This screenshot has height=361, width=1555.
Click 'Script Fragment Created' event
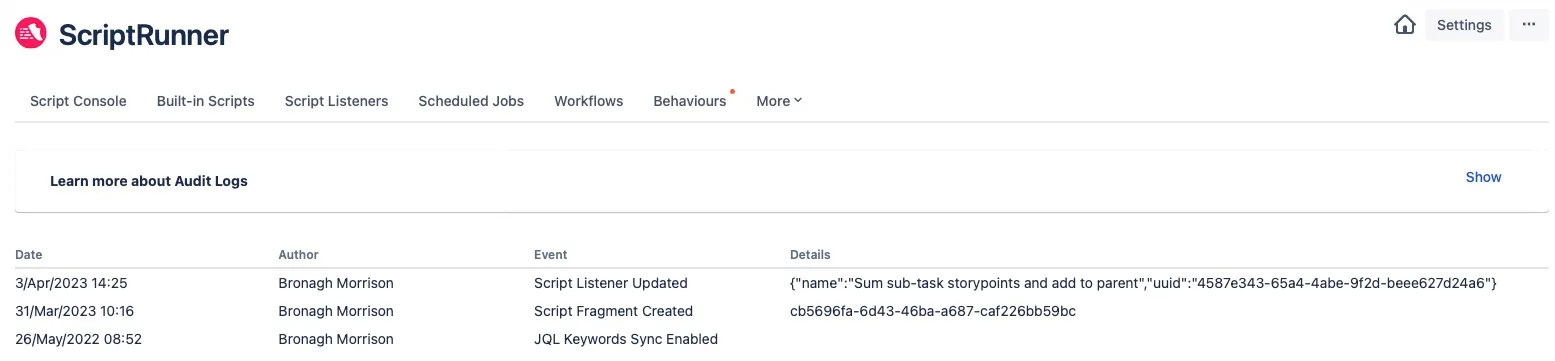(x=614, y=311)
